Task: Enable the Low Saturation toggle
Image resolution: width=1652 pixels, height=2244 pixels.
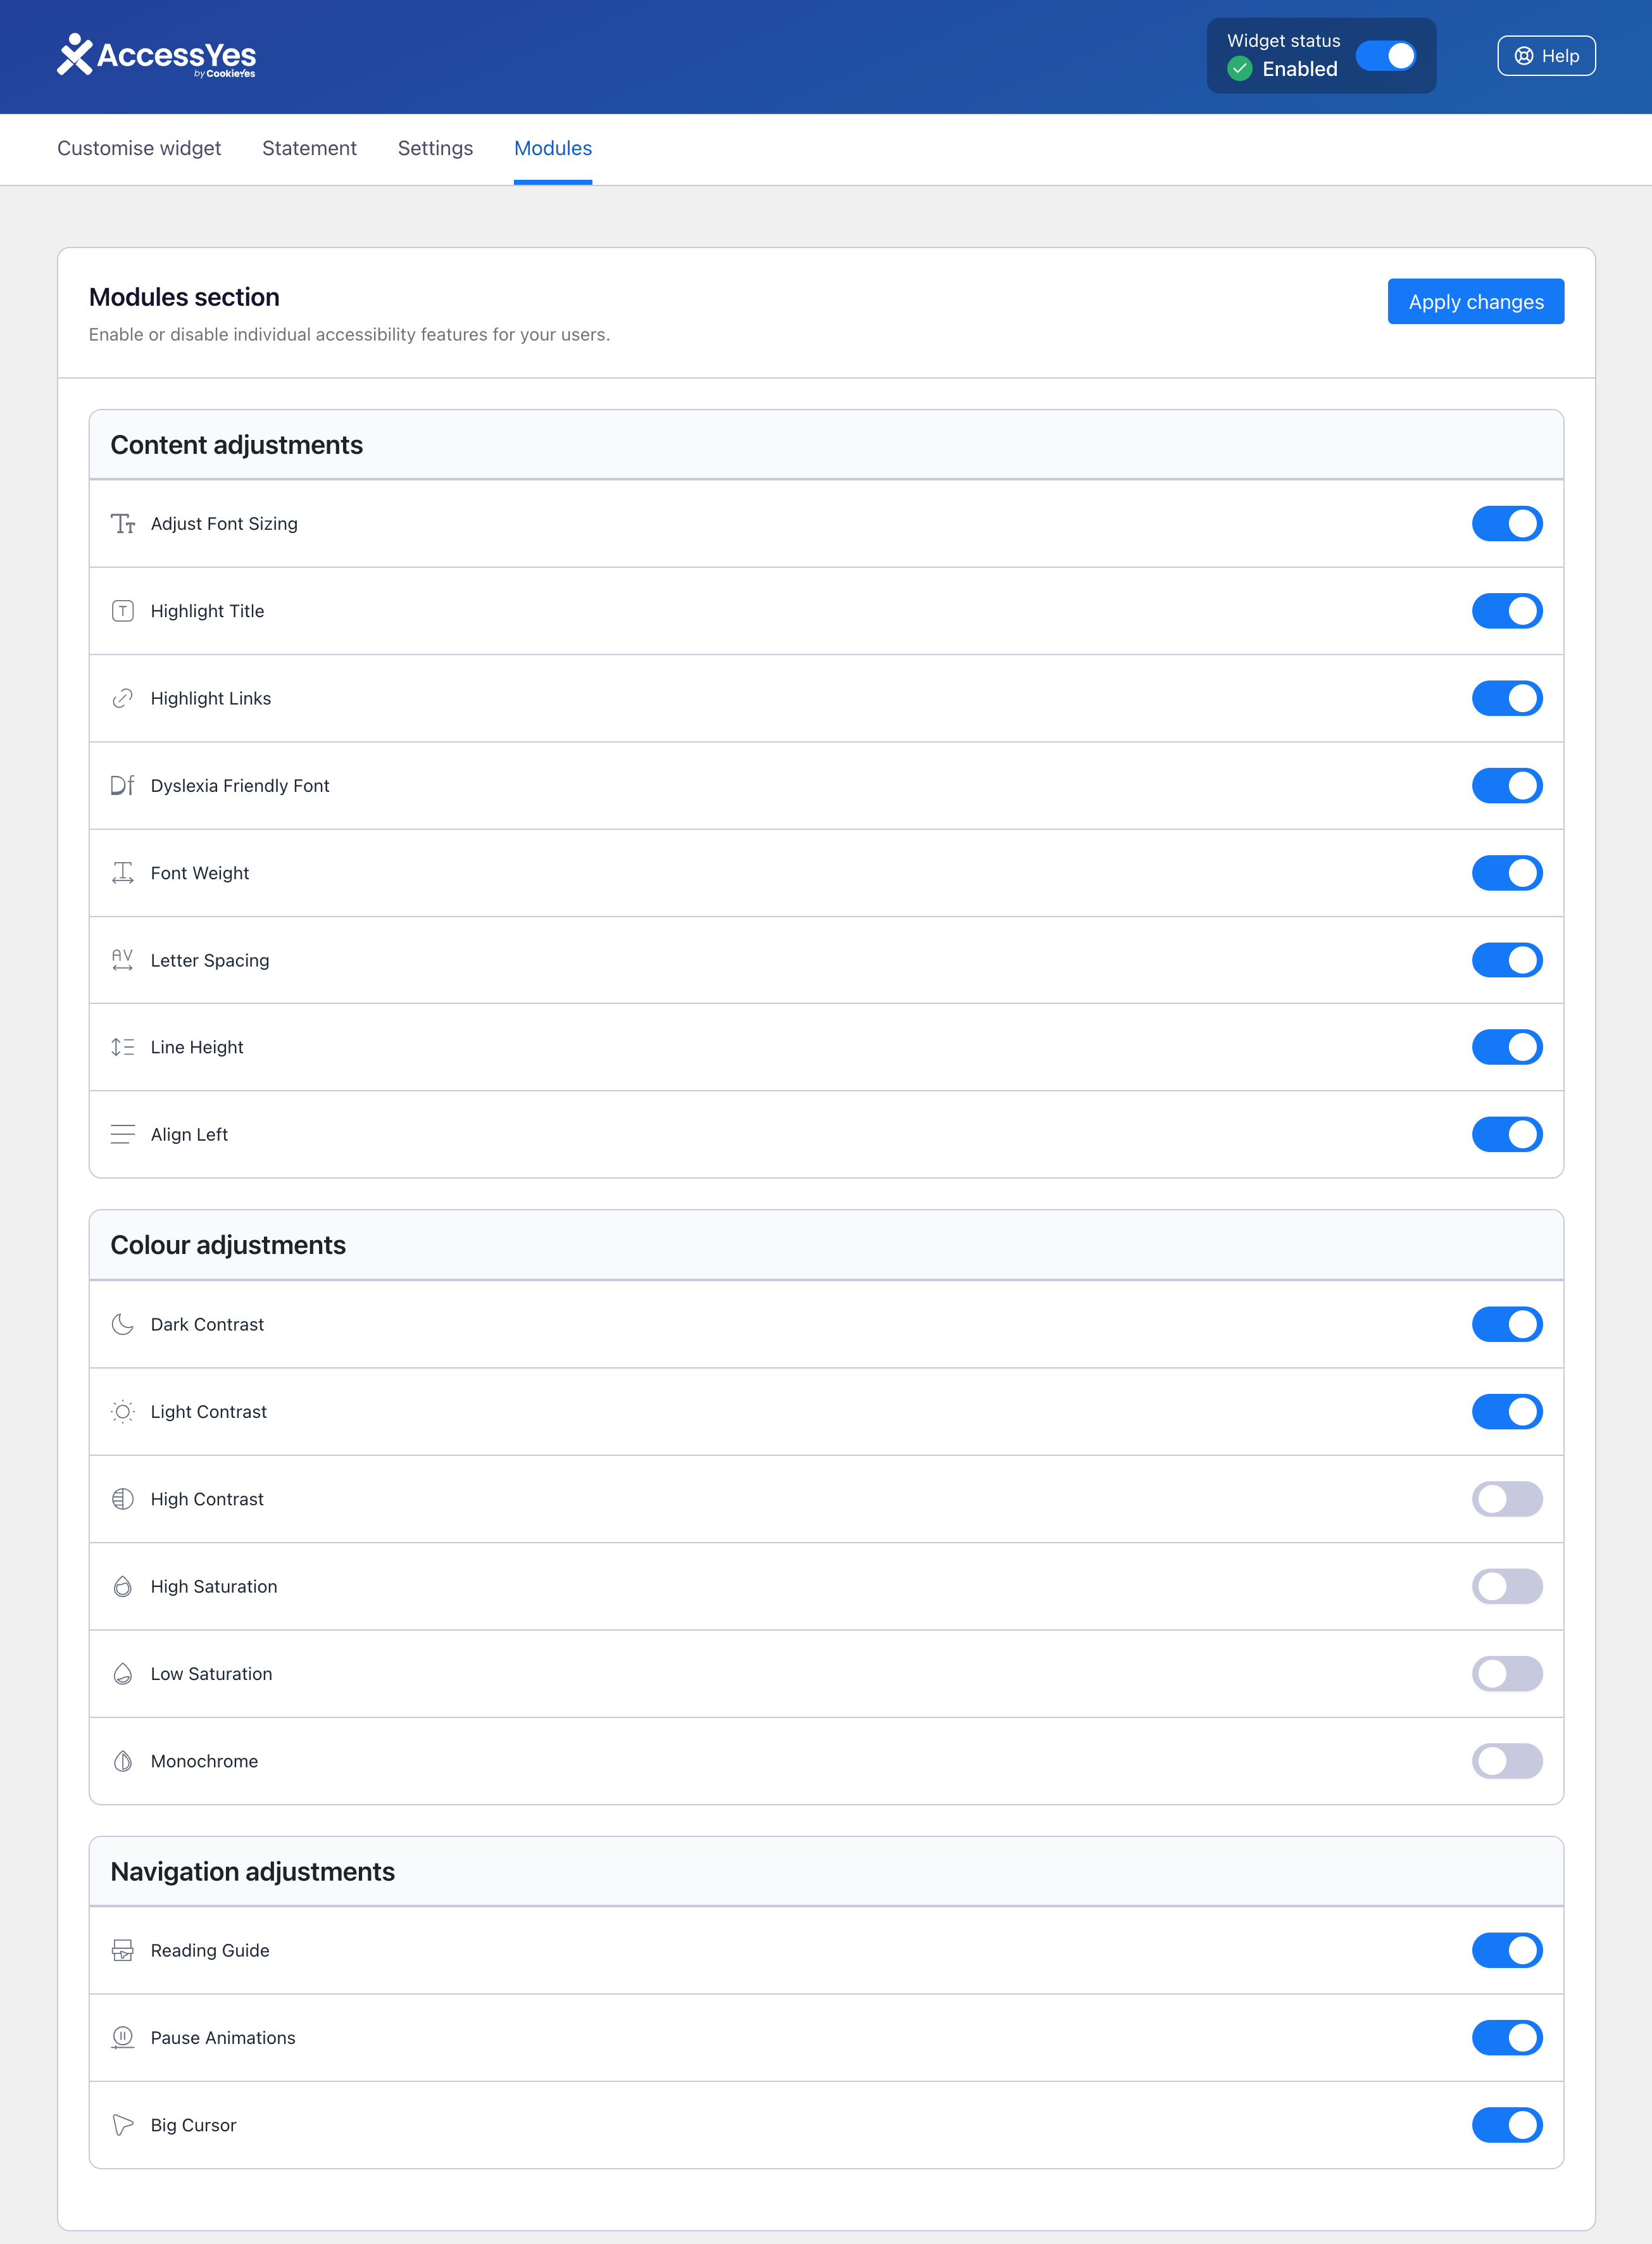Action: pyautogui.click(x=1506, y=1674)
